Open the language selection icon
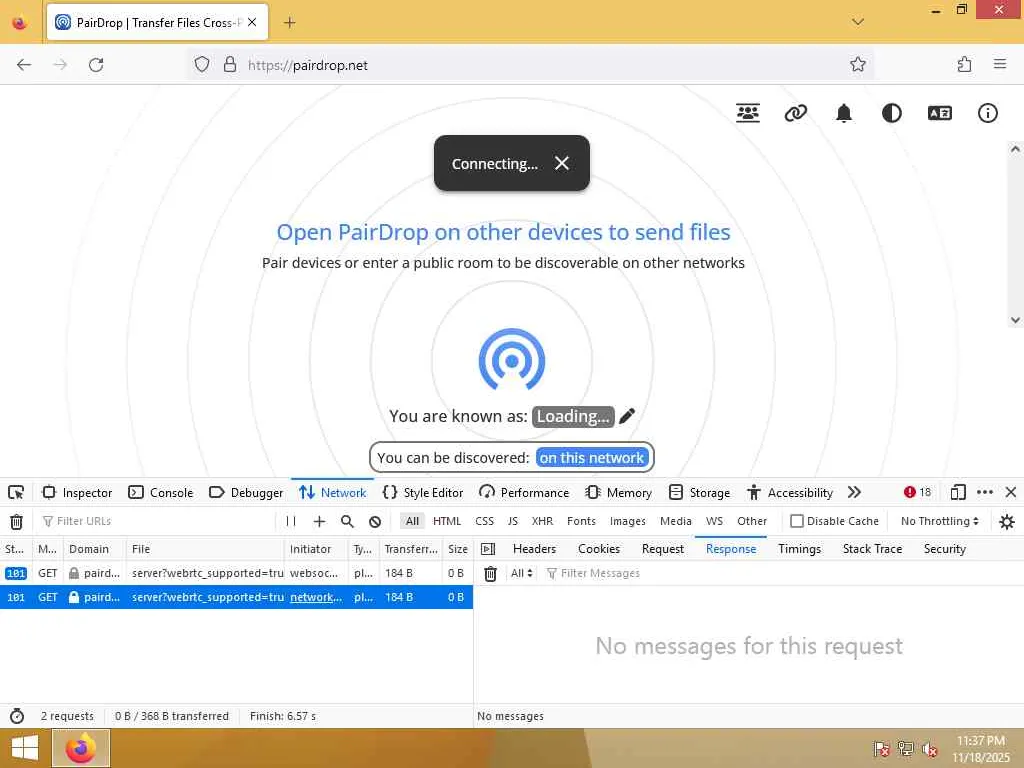The height and width of the screenshot is (768, 1024). coord(940,113)
